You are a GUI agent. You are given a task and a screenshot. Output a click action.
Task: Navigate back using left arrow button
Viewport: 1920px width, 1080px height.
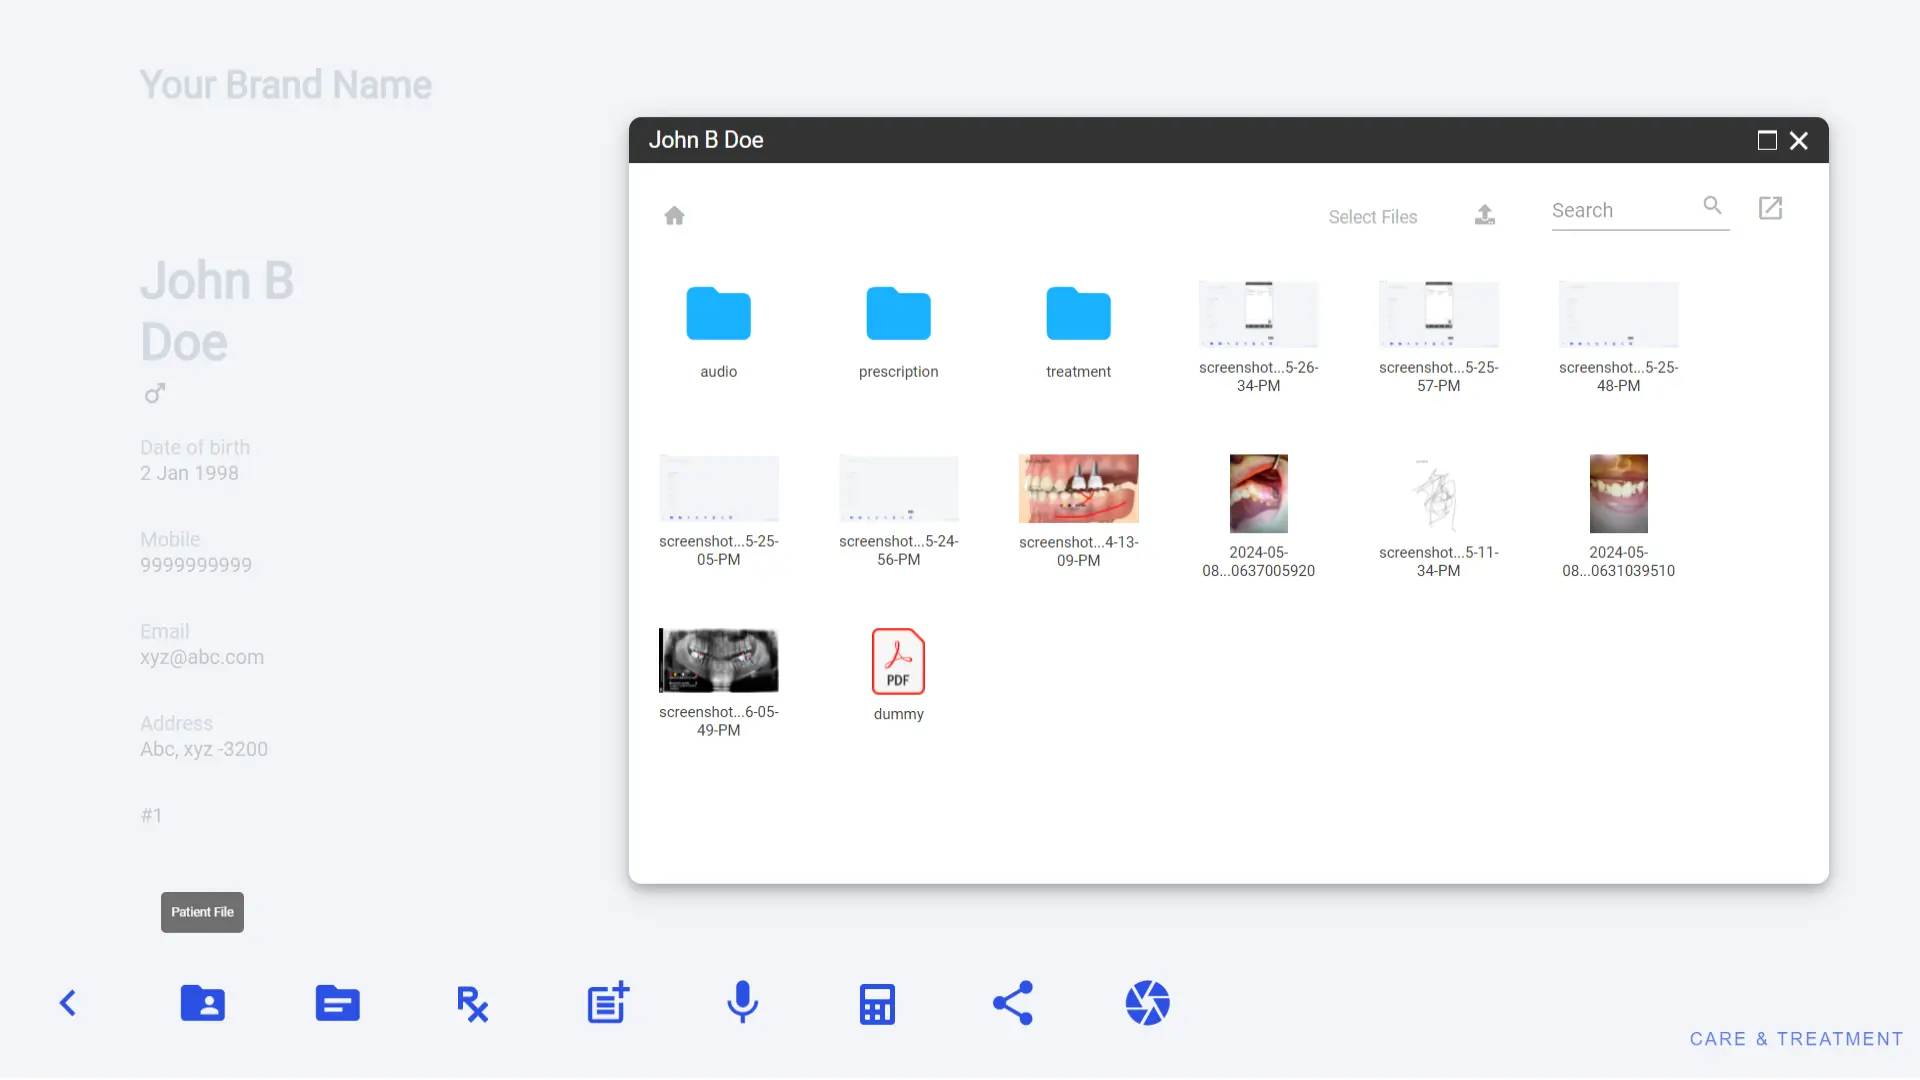[67, 1002]
